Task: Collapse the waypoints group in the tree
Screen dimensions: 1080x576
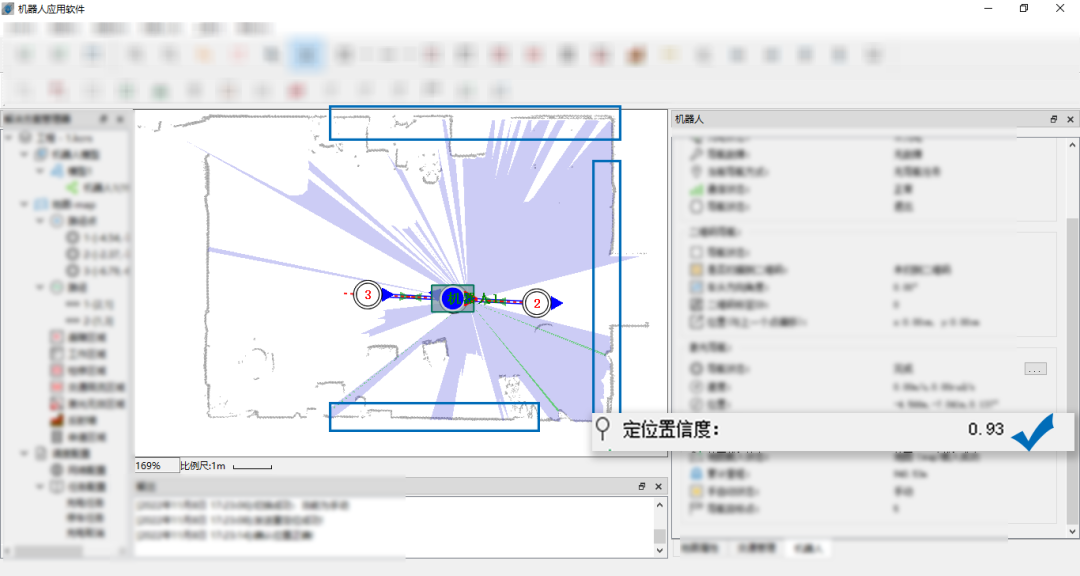Action: click(39, 221)
